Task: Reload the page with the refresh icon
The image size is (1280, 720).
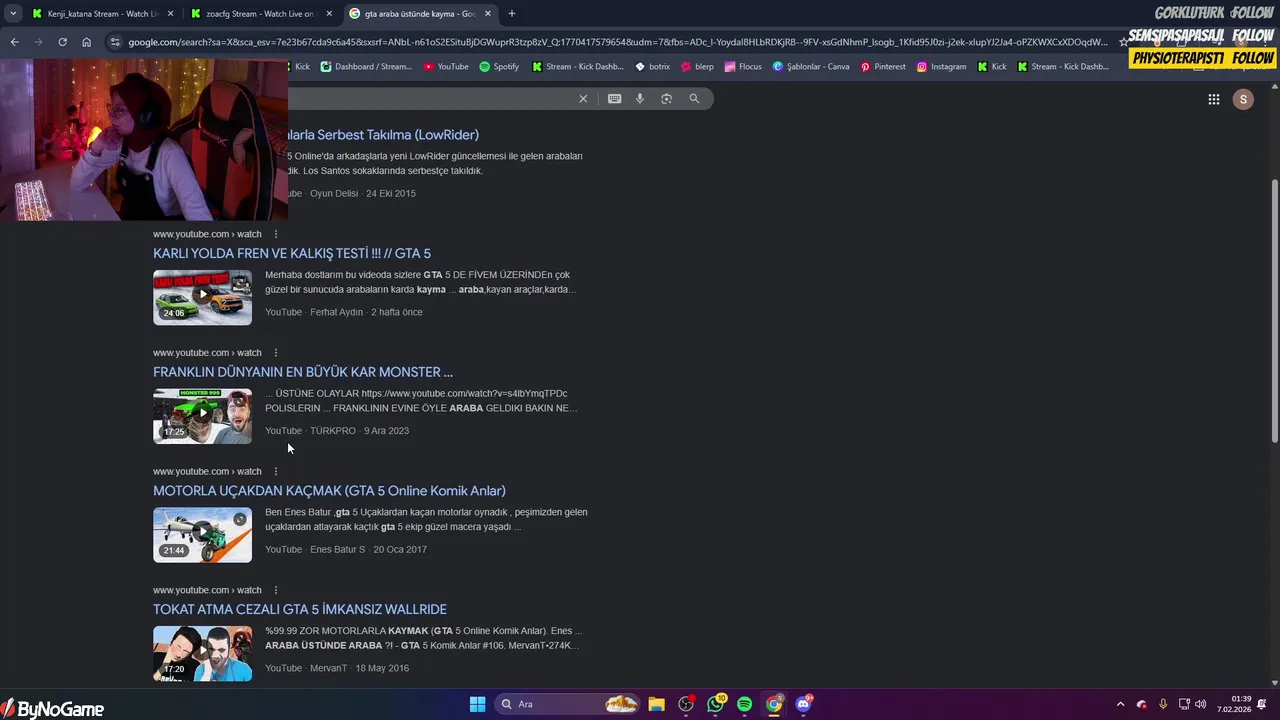Action: [x=62, y=42]
